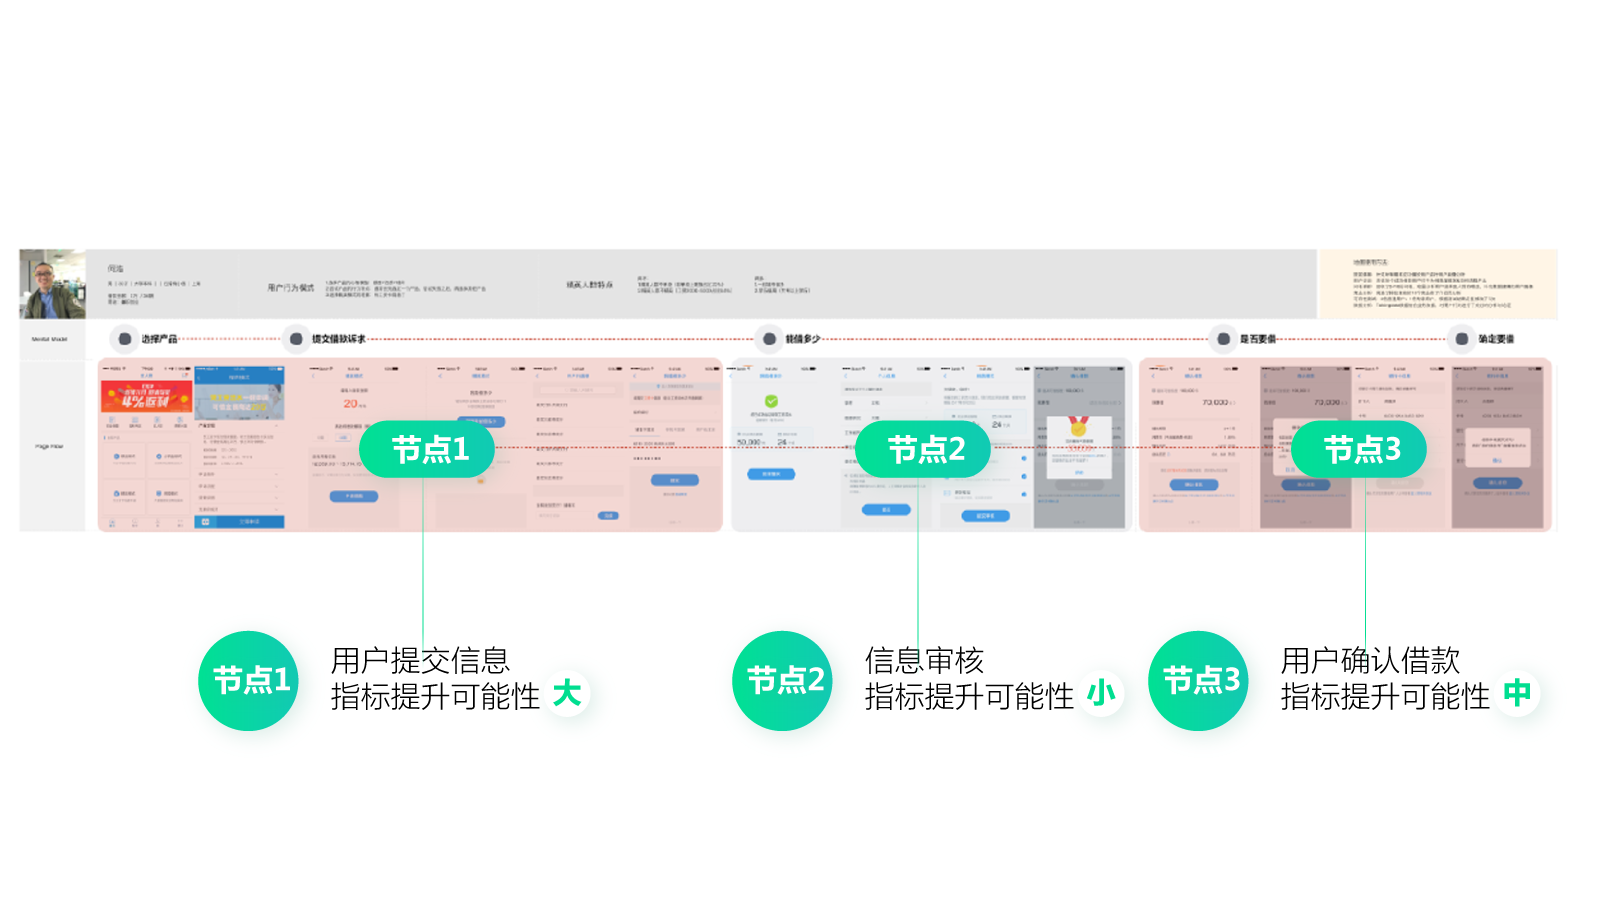Viewport: 1600px width, 900px height.
Task: Select the round 节点3 legend badge
Action: tap(1199, 681)
